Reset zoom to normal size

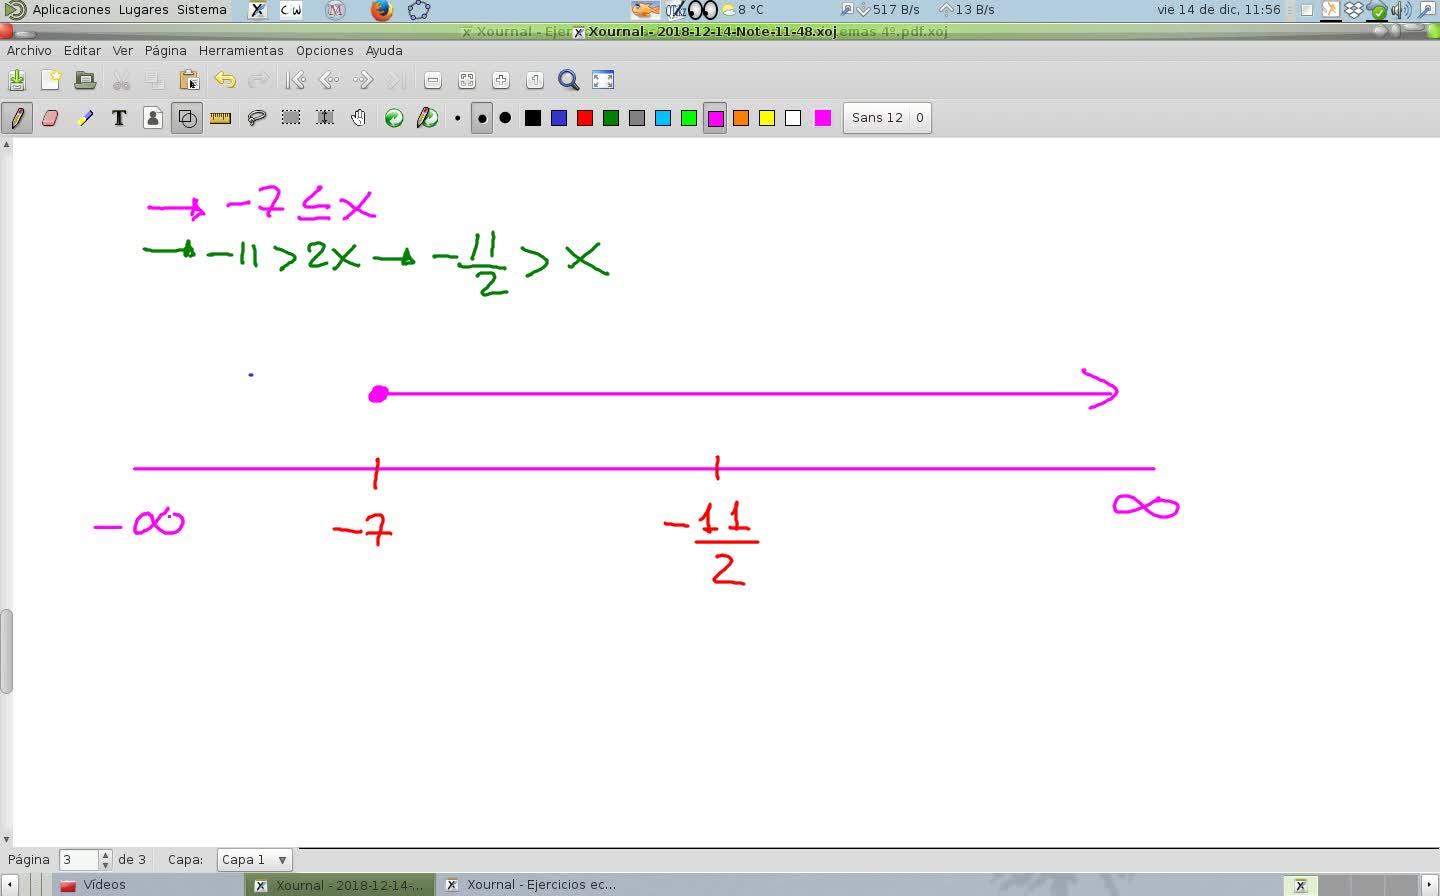click(535, 80)
